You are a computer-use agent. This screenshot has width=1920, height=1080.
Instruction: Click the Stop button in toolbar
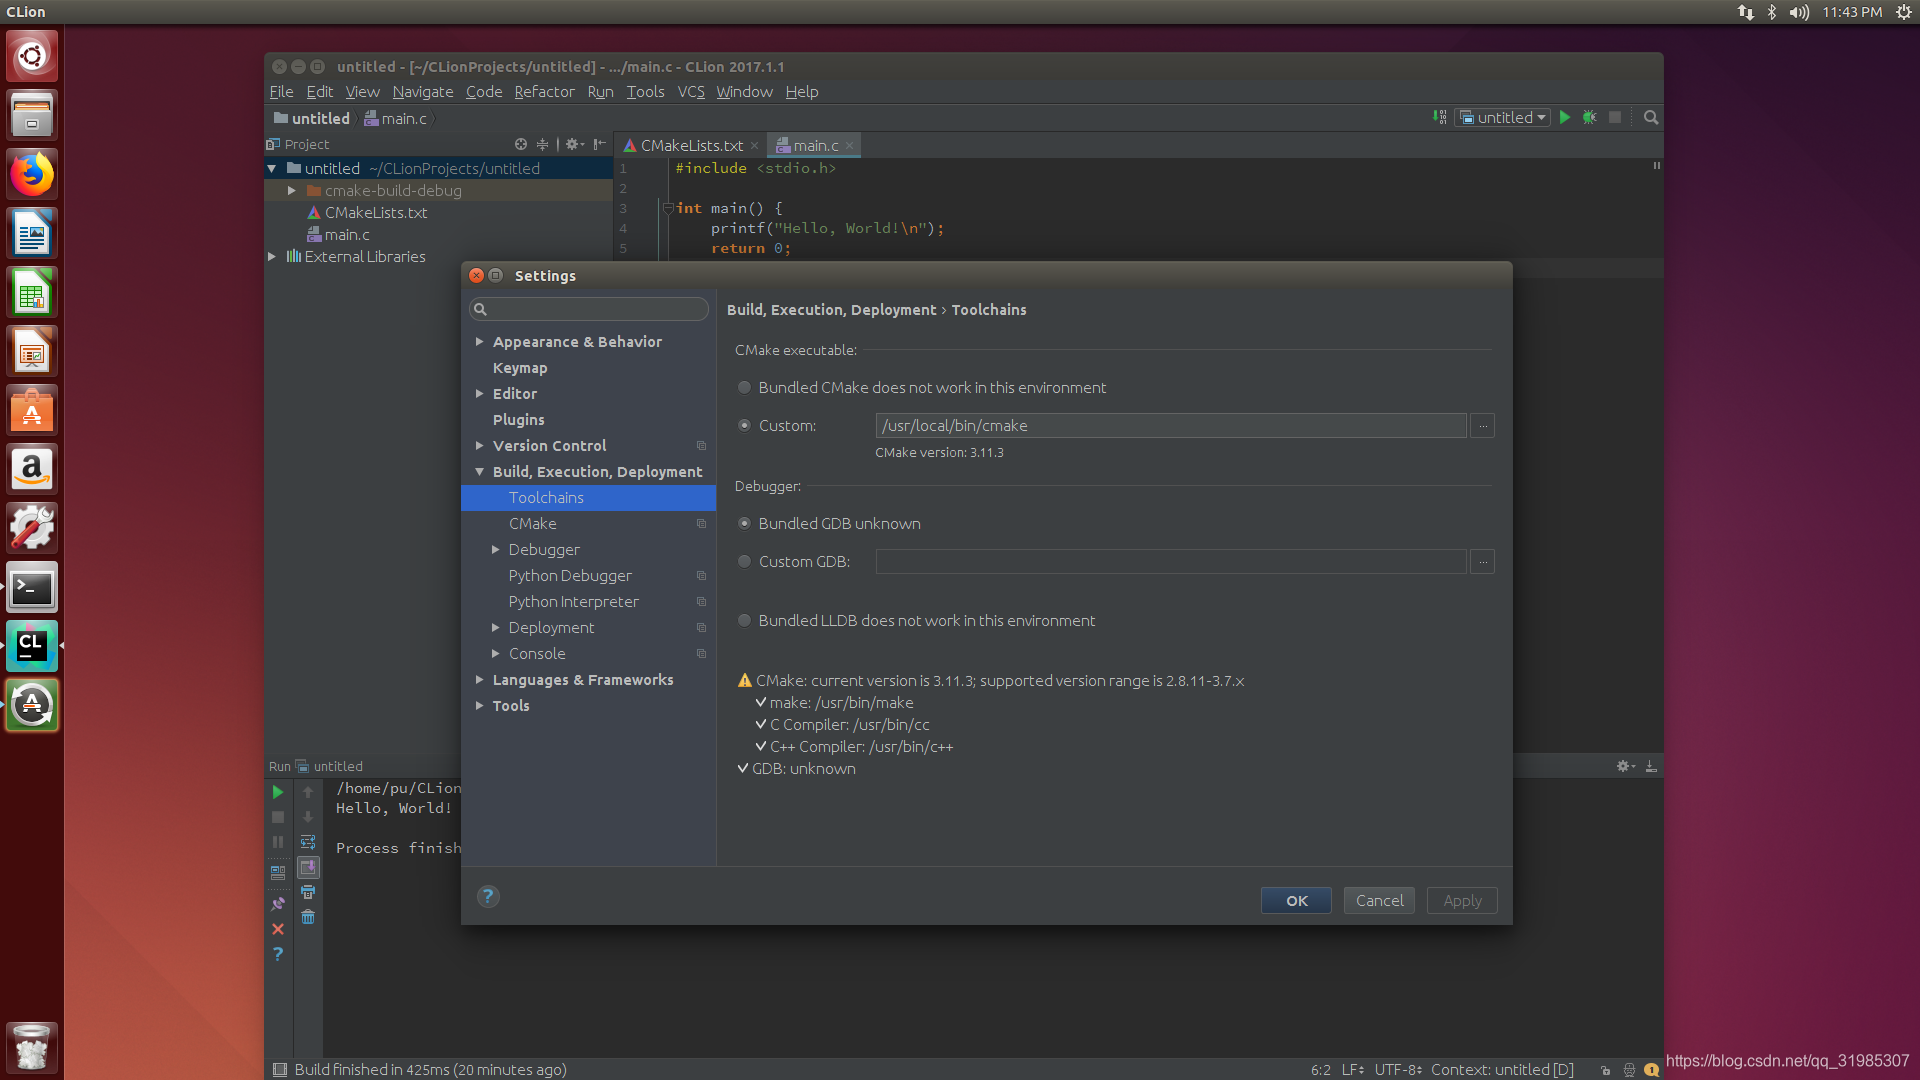(x=1614, y=117)
